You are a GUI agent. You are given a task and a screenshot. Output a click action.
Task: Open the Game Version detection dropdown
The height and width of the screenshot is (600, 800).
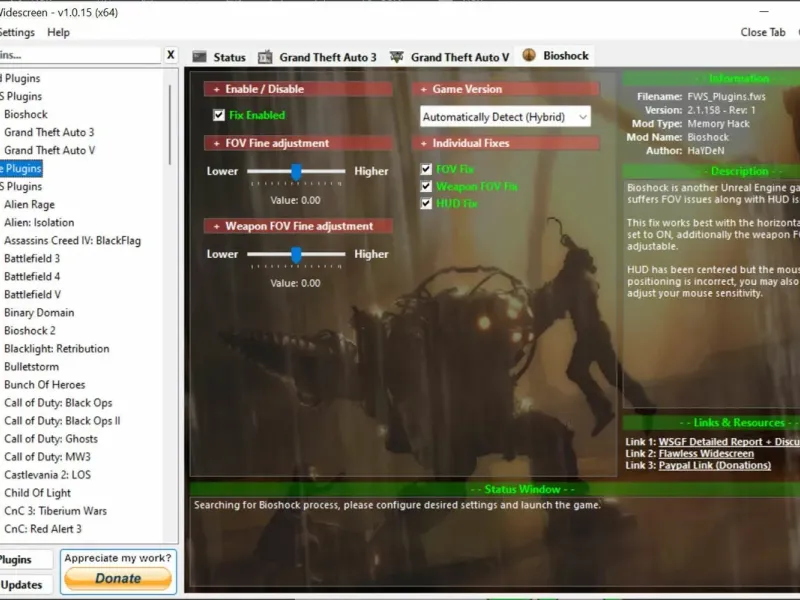[x=505, y=117]
